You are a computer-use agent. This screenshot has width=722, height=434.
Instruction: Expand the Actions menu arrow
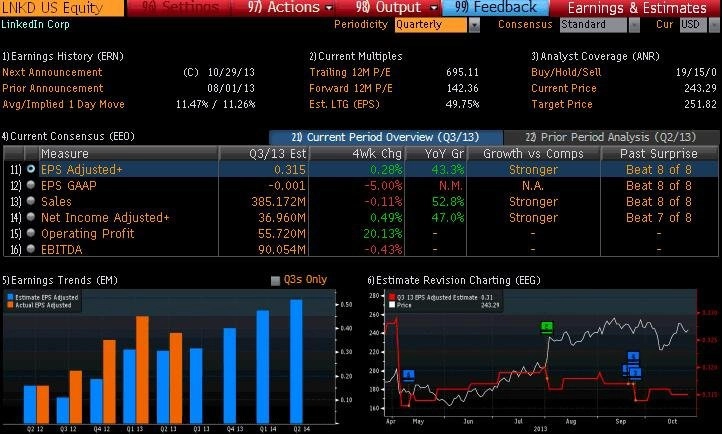329,8
